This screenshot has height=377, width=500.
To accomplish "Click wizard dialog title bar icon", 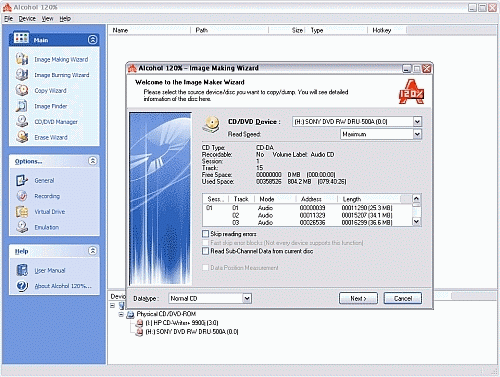I will (x=132, y=68).
